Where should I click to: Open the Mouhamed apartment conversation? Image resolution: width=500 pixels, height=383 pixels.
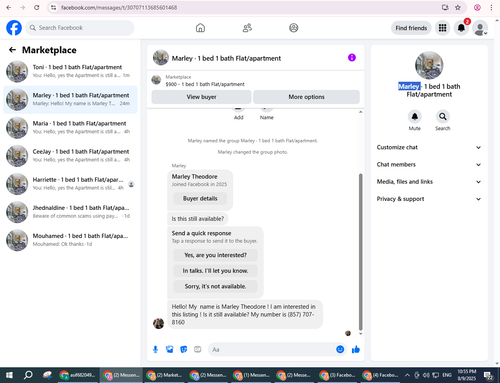coord(70,240)
